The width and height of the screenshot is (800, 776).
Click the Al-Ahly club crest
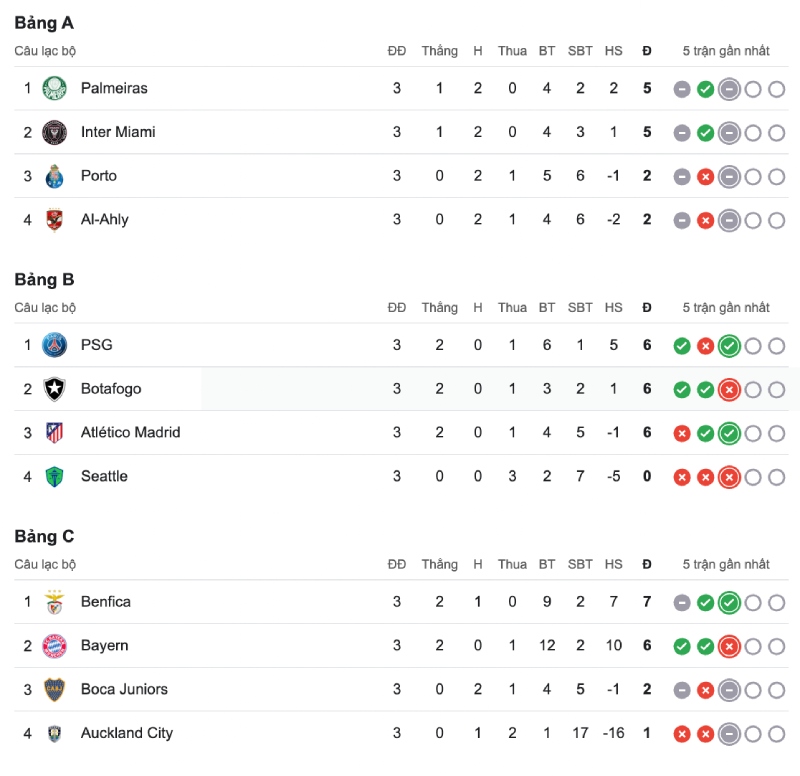tap(54, 220)
